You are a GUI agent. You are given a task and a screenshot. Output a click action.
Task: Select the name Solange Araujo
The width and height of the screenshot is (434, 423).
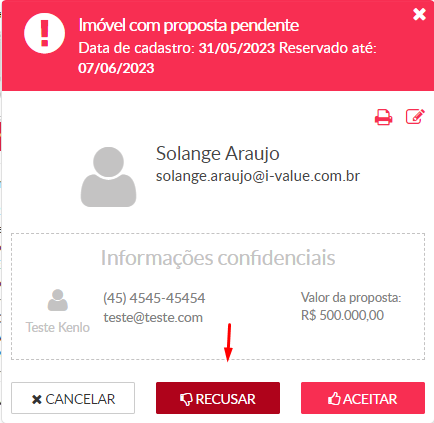pyautogui.click(x=218, y=153)
